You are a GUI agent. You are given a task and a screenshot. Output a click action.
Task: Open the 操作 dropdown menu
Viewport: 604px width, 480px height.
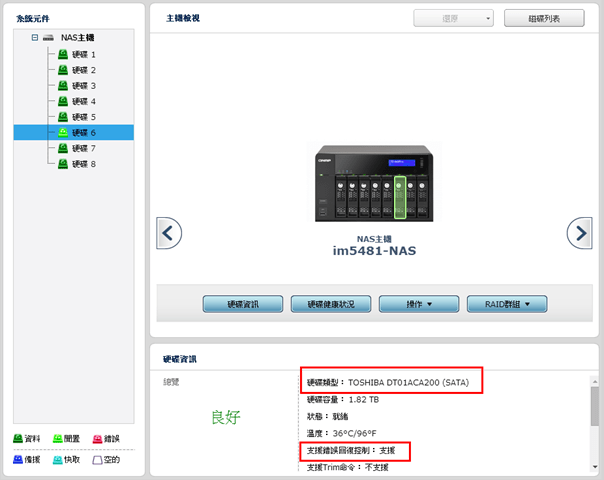click(x=419, y=304)
